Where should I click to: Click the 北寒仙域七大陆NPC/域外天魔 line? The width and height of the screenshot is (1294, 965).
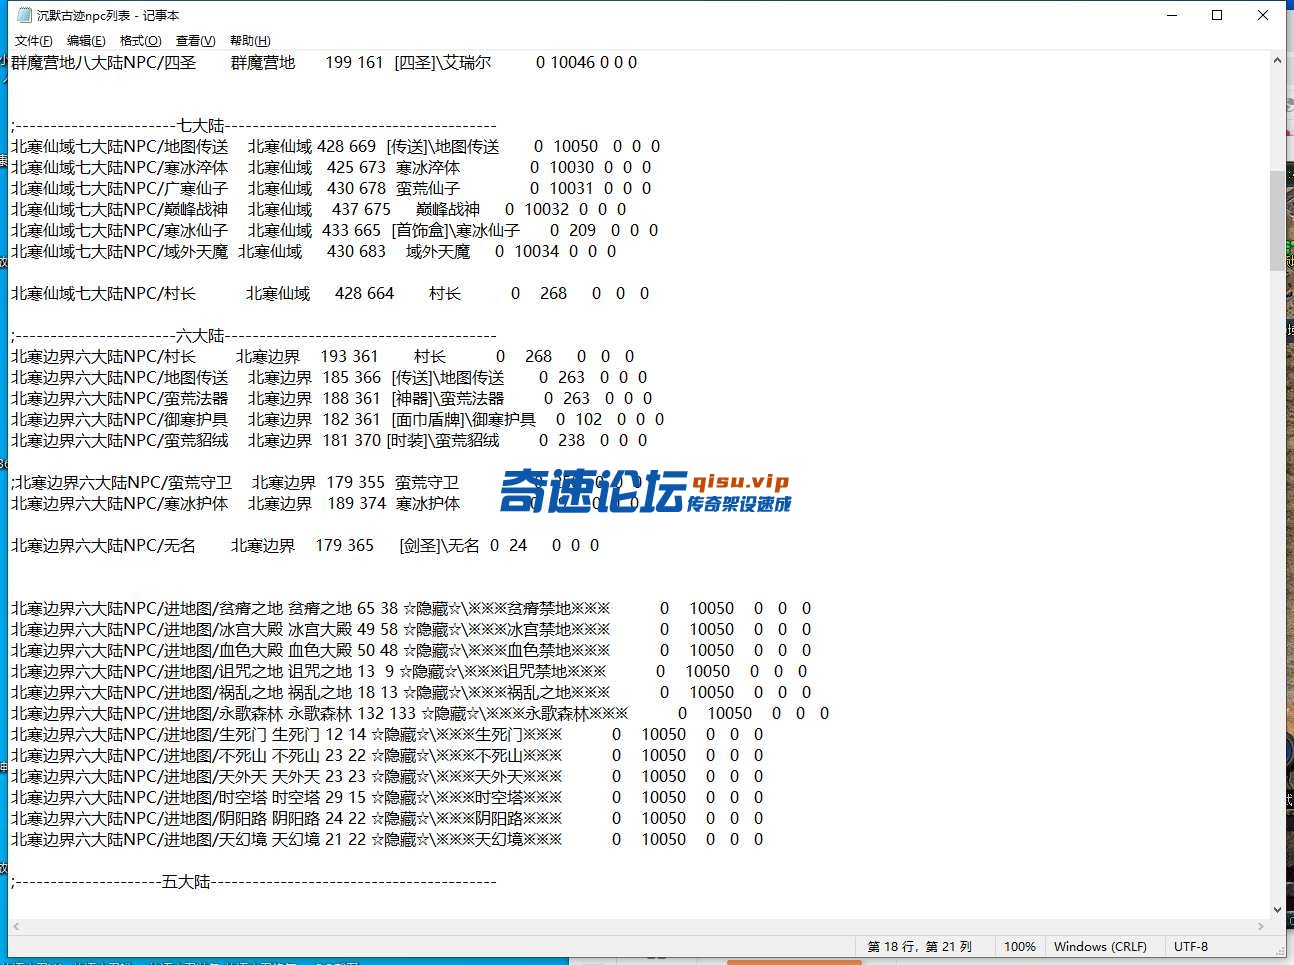(314, 251)
